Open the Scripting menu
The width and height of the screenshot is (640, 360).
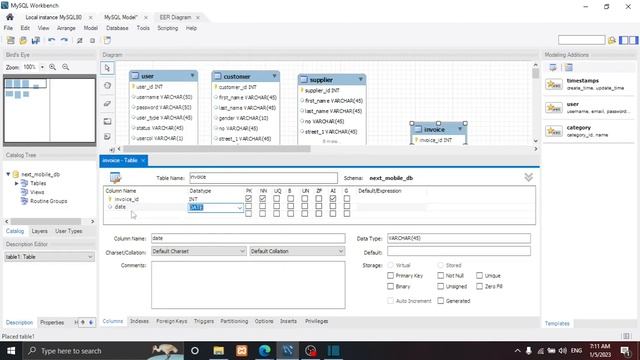[168, 28]
